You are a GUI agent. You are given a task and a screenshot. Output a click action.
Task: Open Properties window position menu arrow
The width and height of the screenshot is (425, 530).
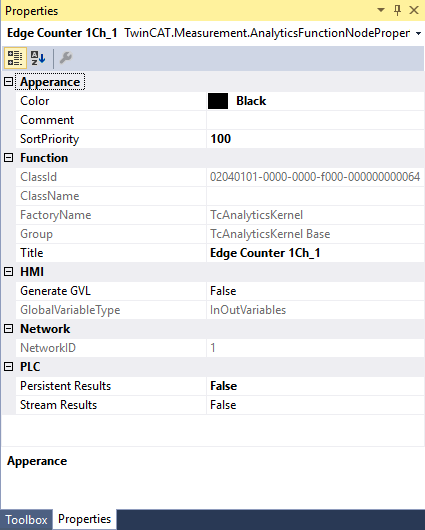coord(381,10)
